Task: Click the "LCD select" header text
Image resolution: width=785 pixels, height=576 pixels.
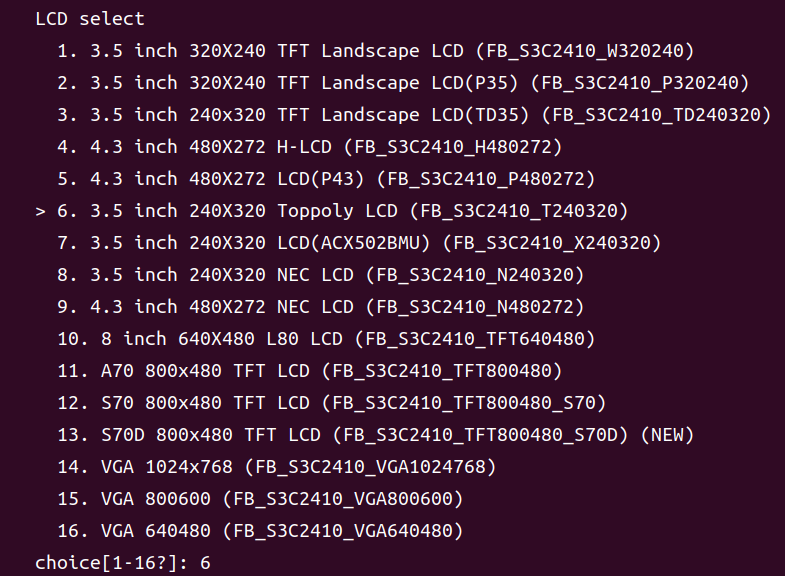Action: 90,19
